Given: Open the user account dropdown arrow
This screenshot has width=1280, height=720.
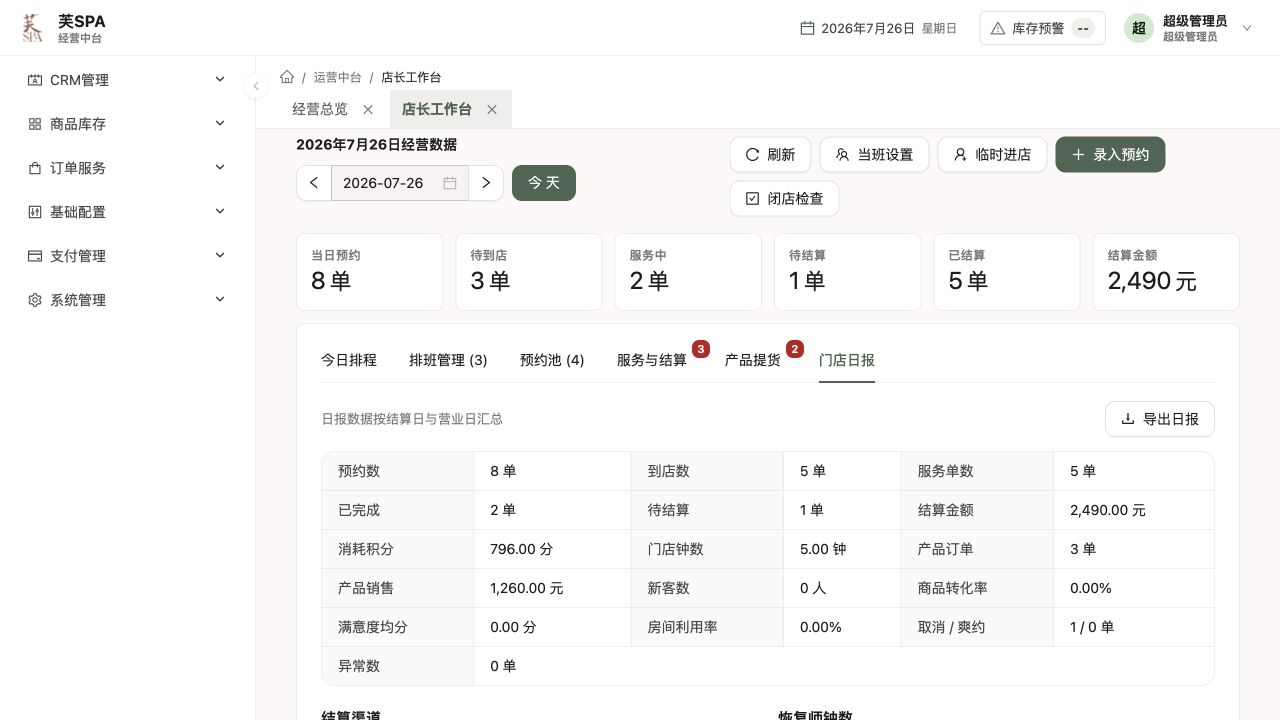Looking at the screenshot, I should point(1247,28).
